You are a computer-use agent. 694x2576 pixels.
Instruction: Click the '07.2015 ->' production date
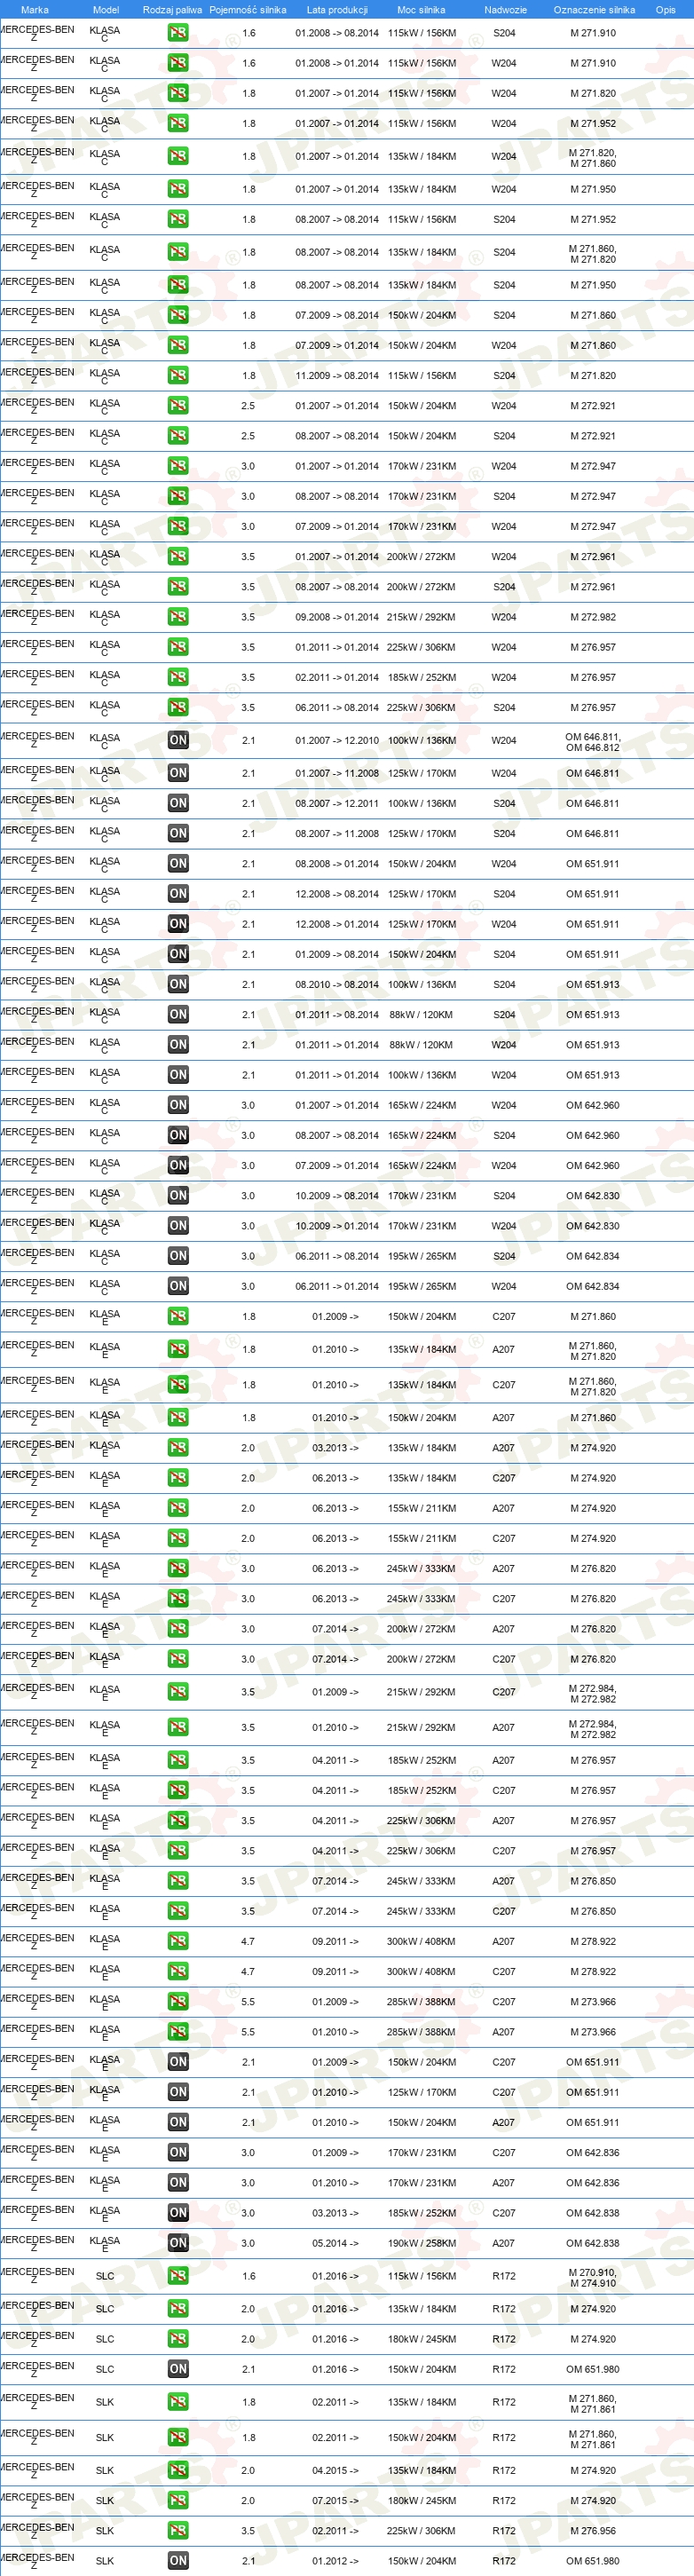pyautogui.click(x=335, y=2500)
